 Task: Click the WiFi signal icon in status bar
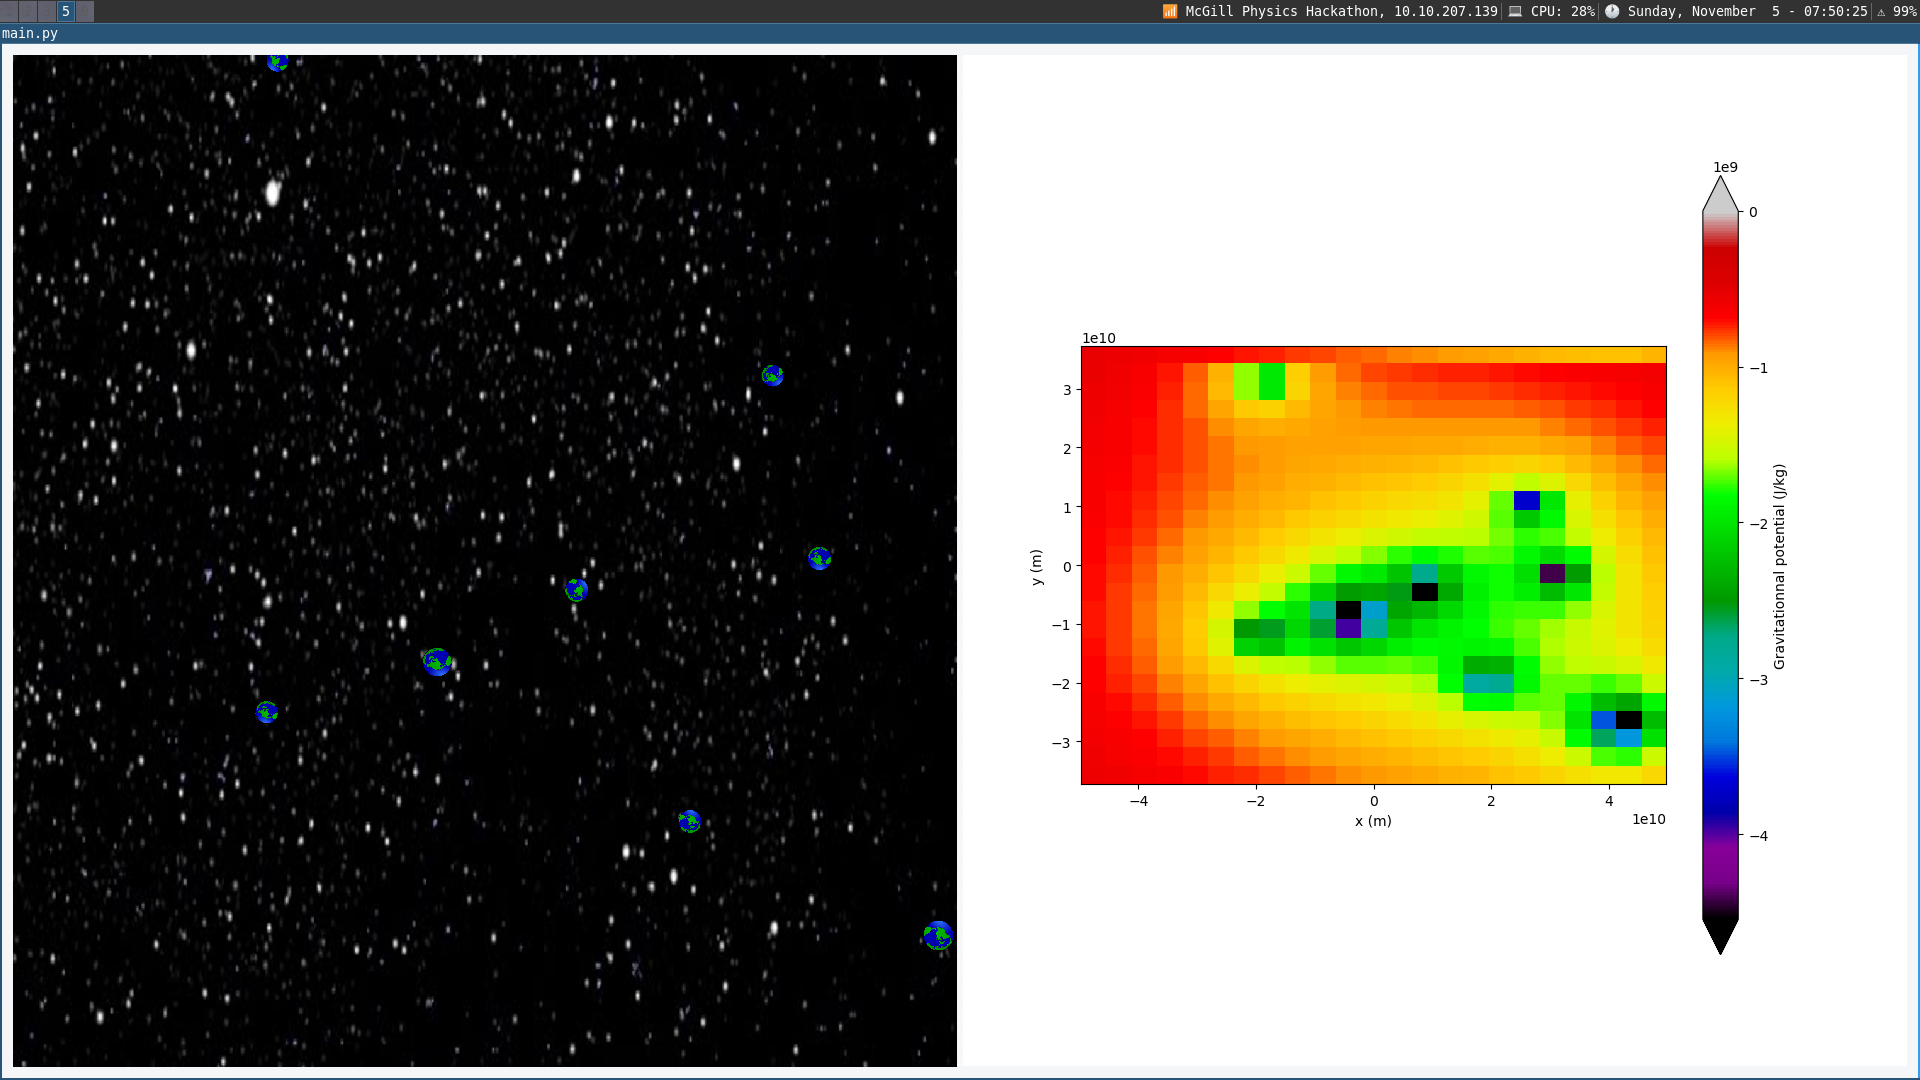click(1169, 11)
